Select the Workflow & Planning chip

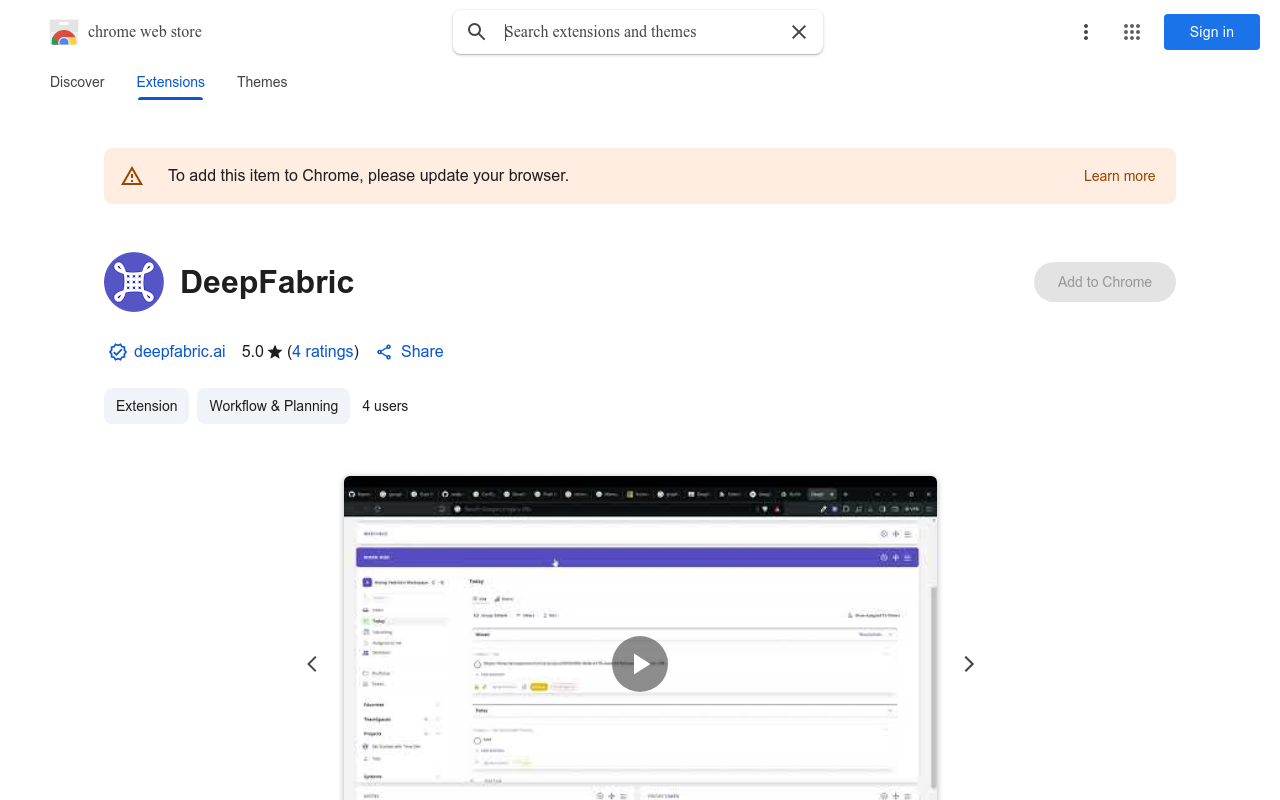pyautogui.click(x=274, y=406)
